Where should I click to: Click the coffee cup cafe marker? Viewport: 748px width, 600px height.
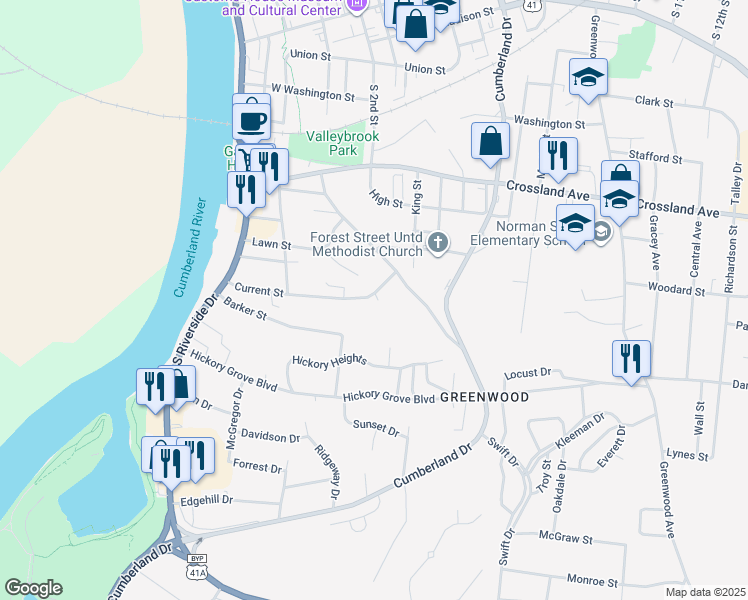[251, 122]
